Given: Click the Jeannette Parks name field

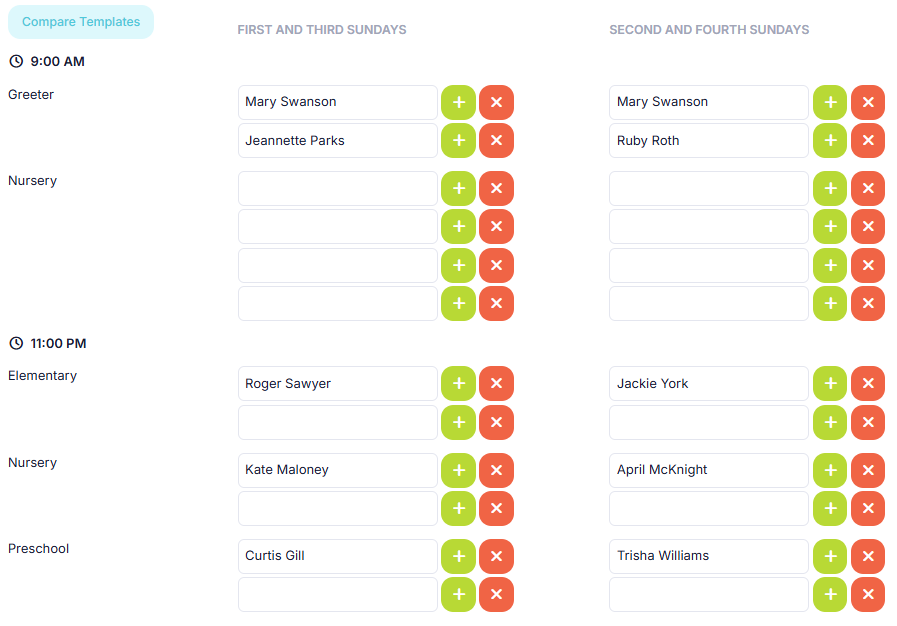Looking at the screenshot, I should [337, 141].
